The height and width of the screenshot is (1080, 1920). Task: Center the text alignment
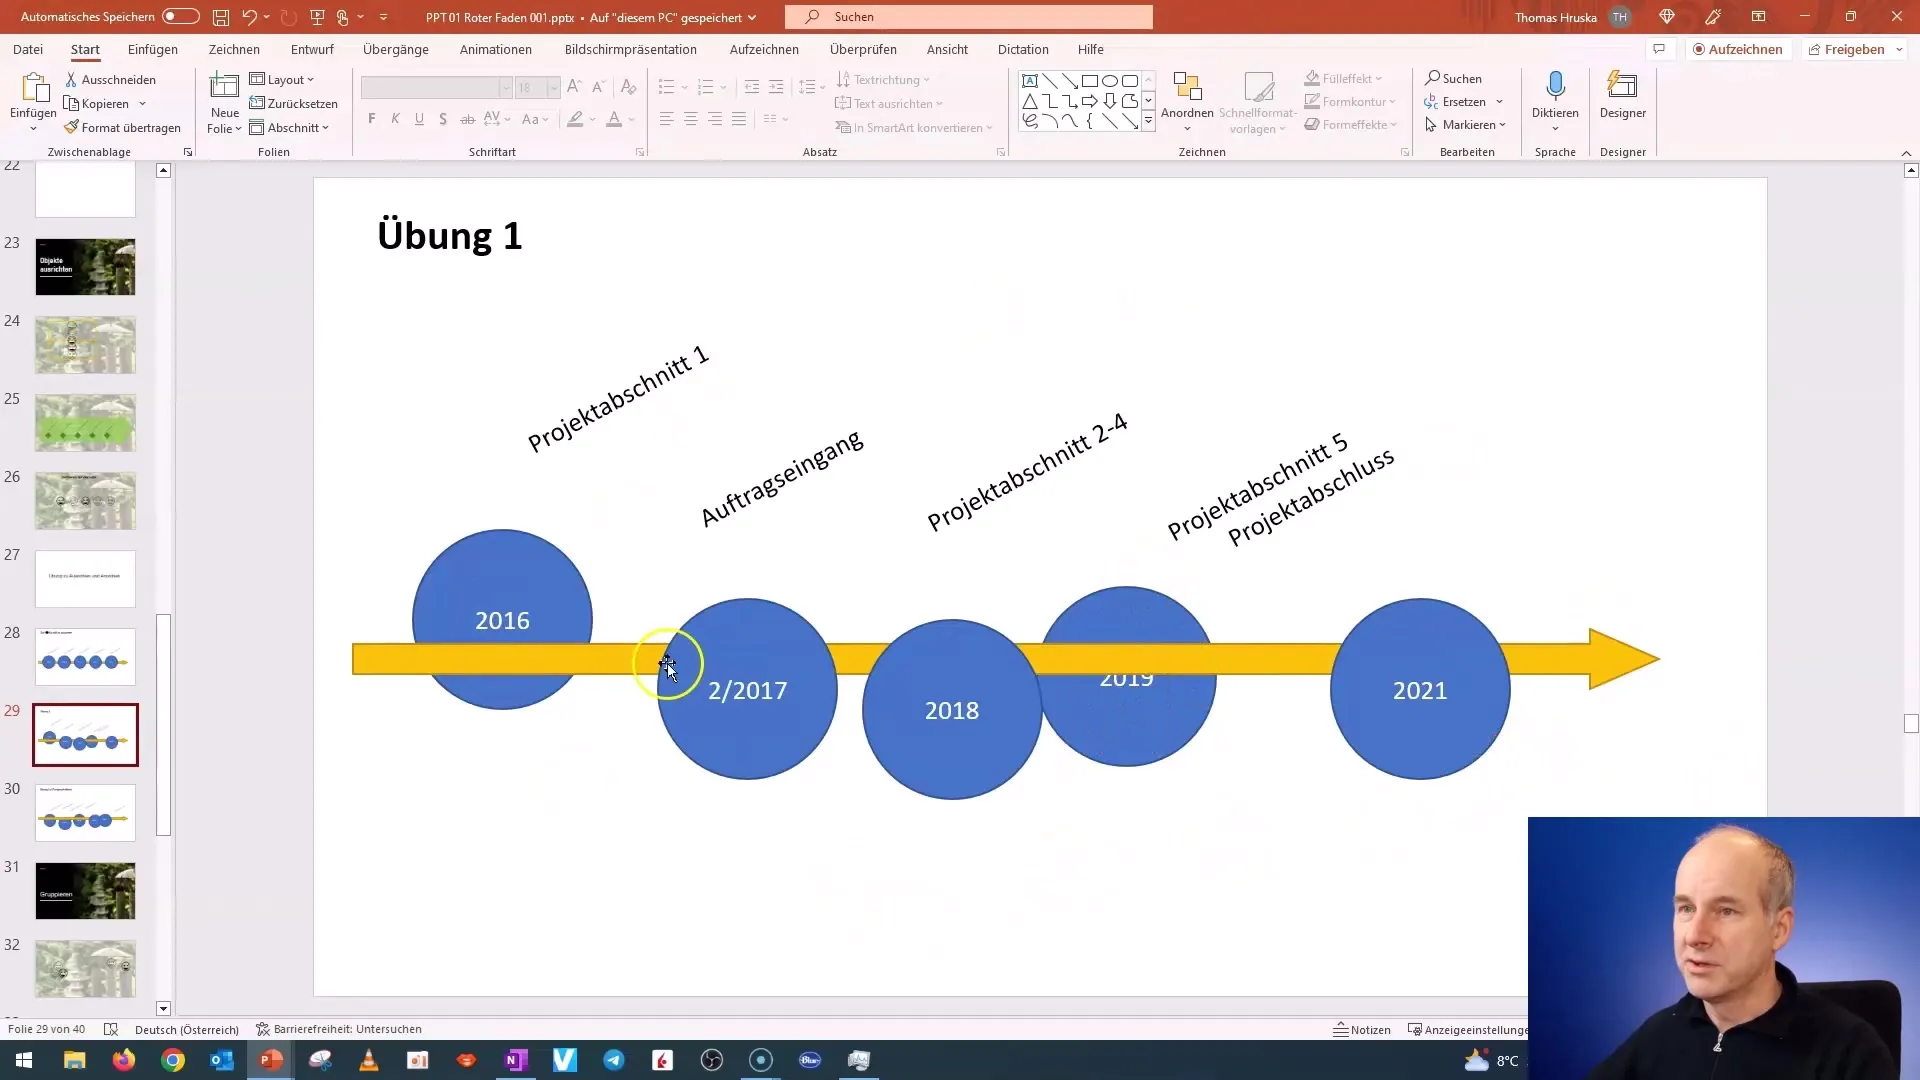[x=691, y=119]
